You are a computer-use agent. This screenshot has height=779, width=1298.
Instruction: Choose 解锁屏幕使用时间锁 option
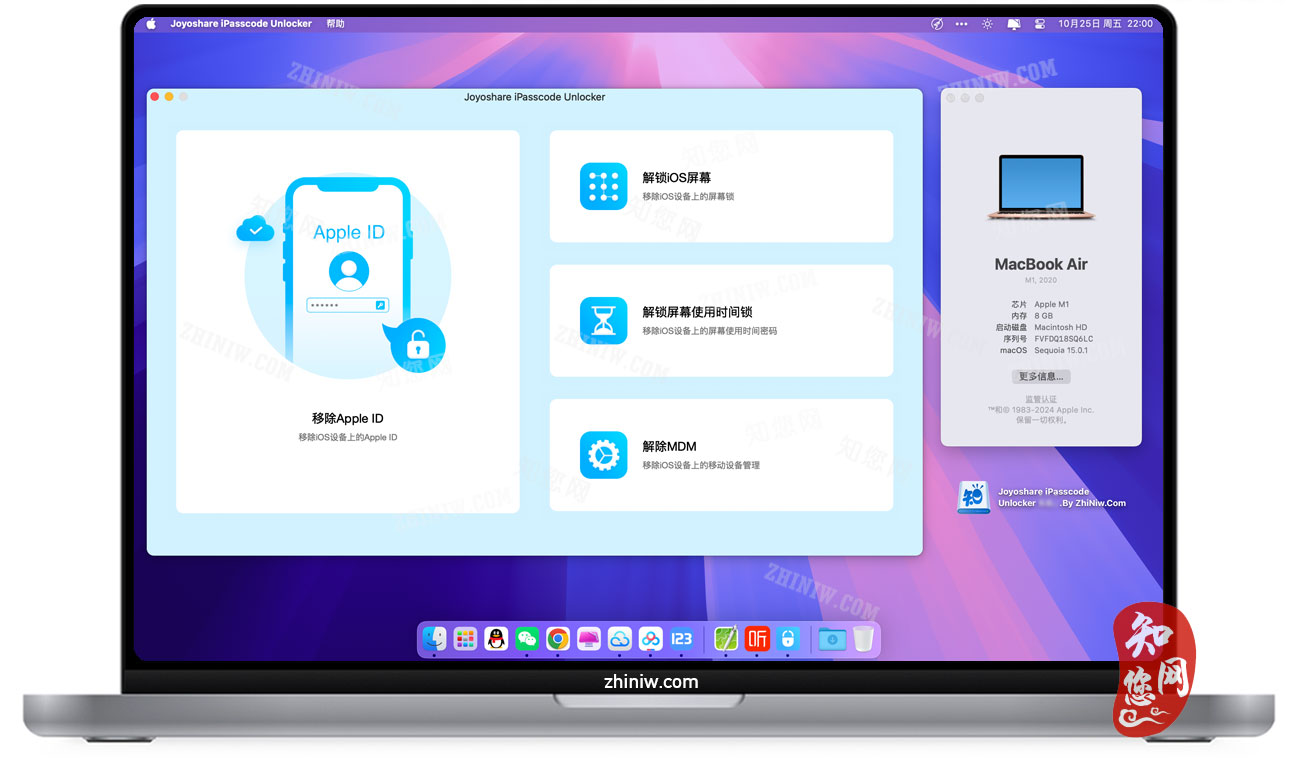(721, 320)
